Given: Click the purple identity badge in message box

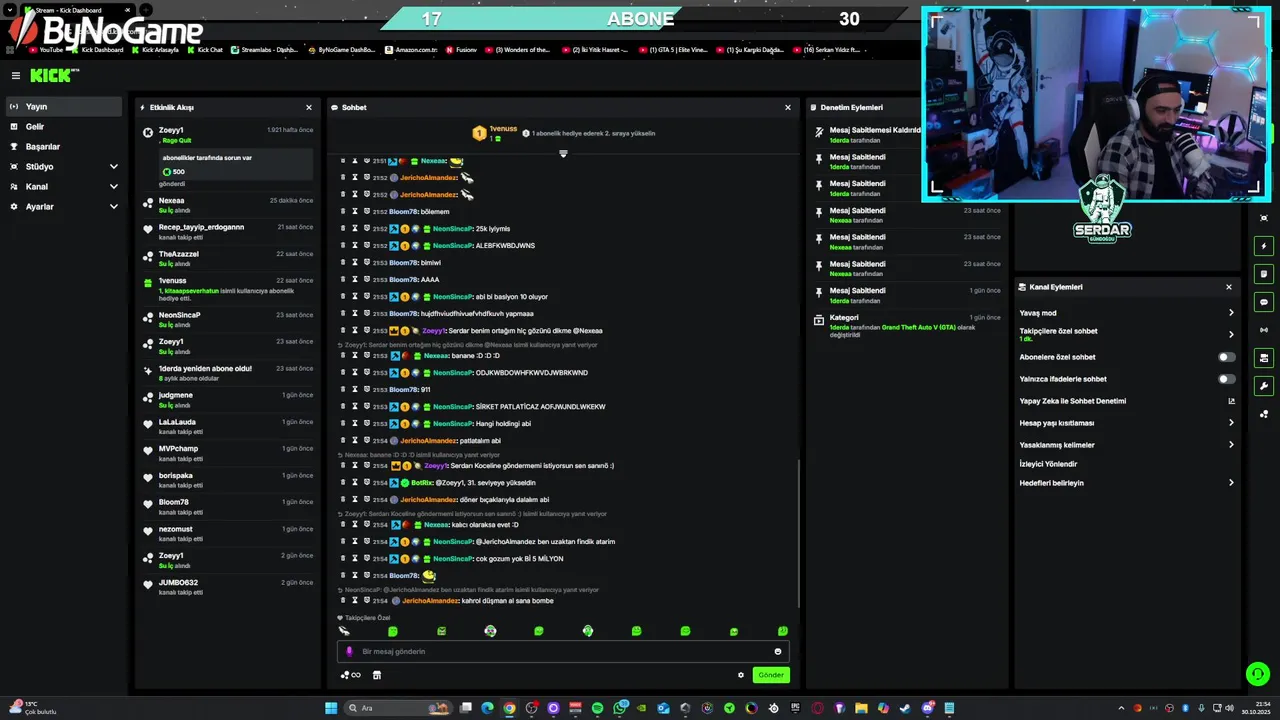Looking at the screenshot, I should tap(349, 652).
